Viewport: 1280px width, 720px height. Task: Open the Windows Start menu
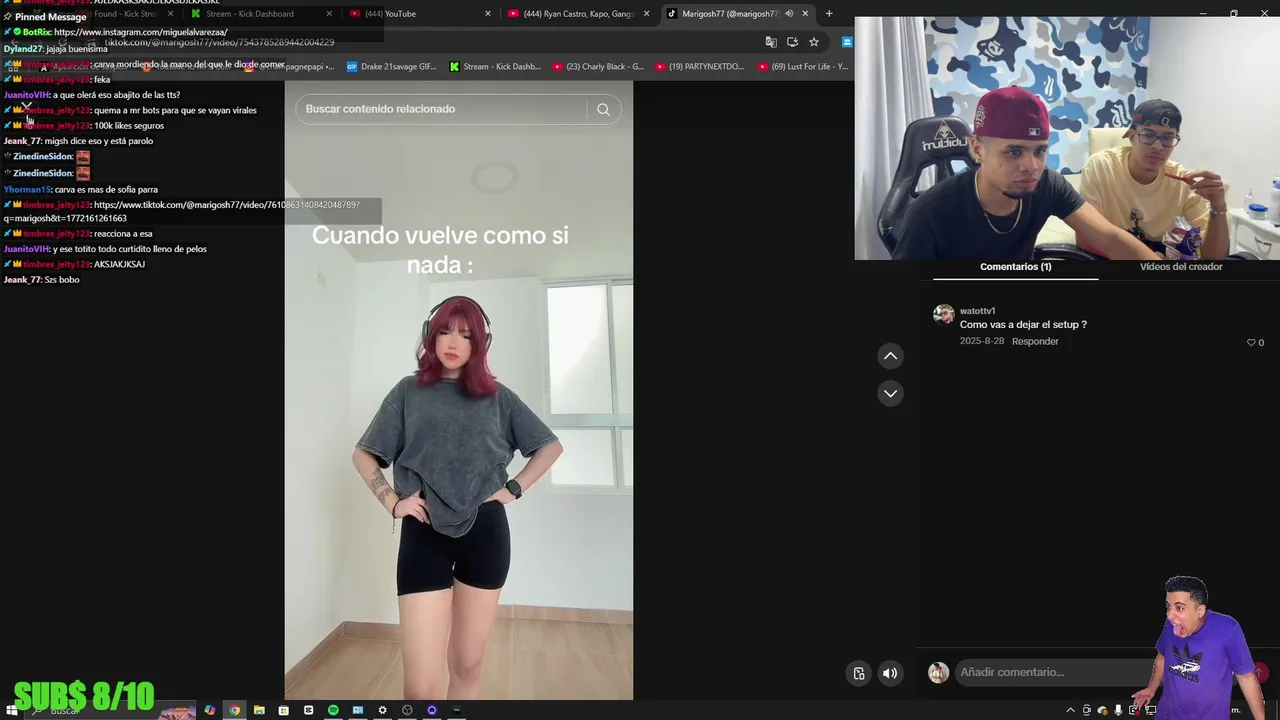12,710
